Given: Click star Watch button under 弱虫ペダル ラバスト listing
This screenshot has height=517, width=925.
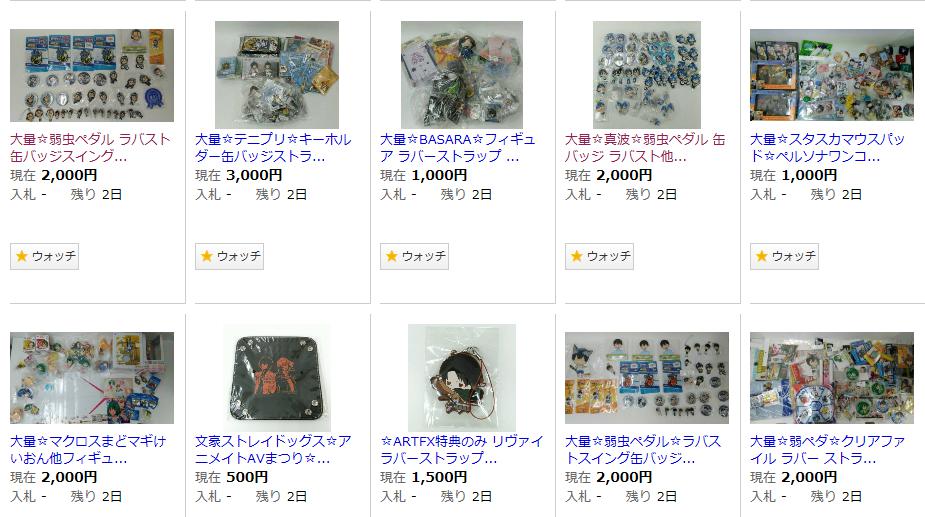Looking at the screenshot, I should (x=44, y=256).
